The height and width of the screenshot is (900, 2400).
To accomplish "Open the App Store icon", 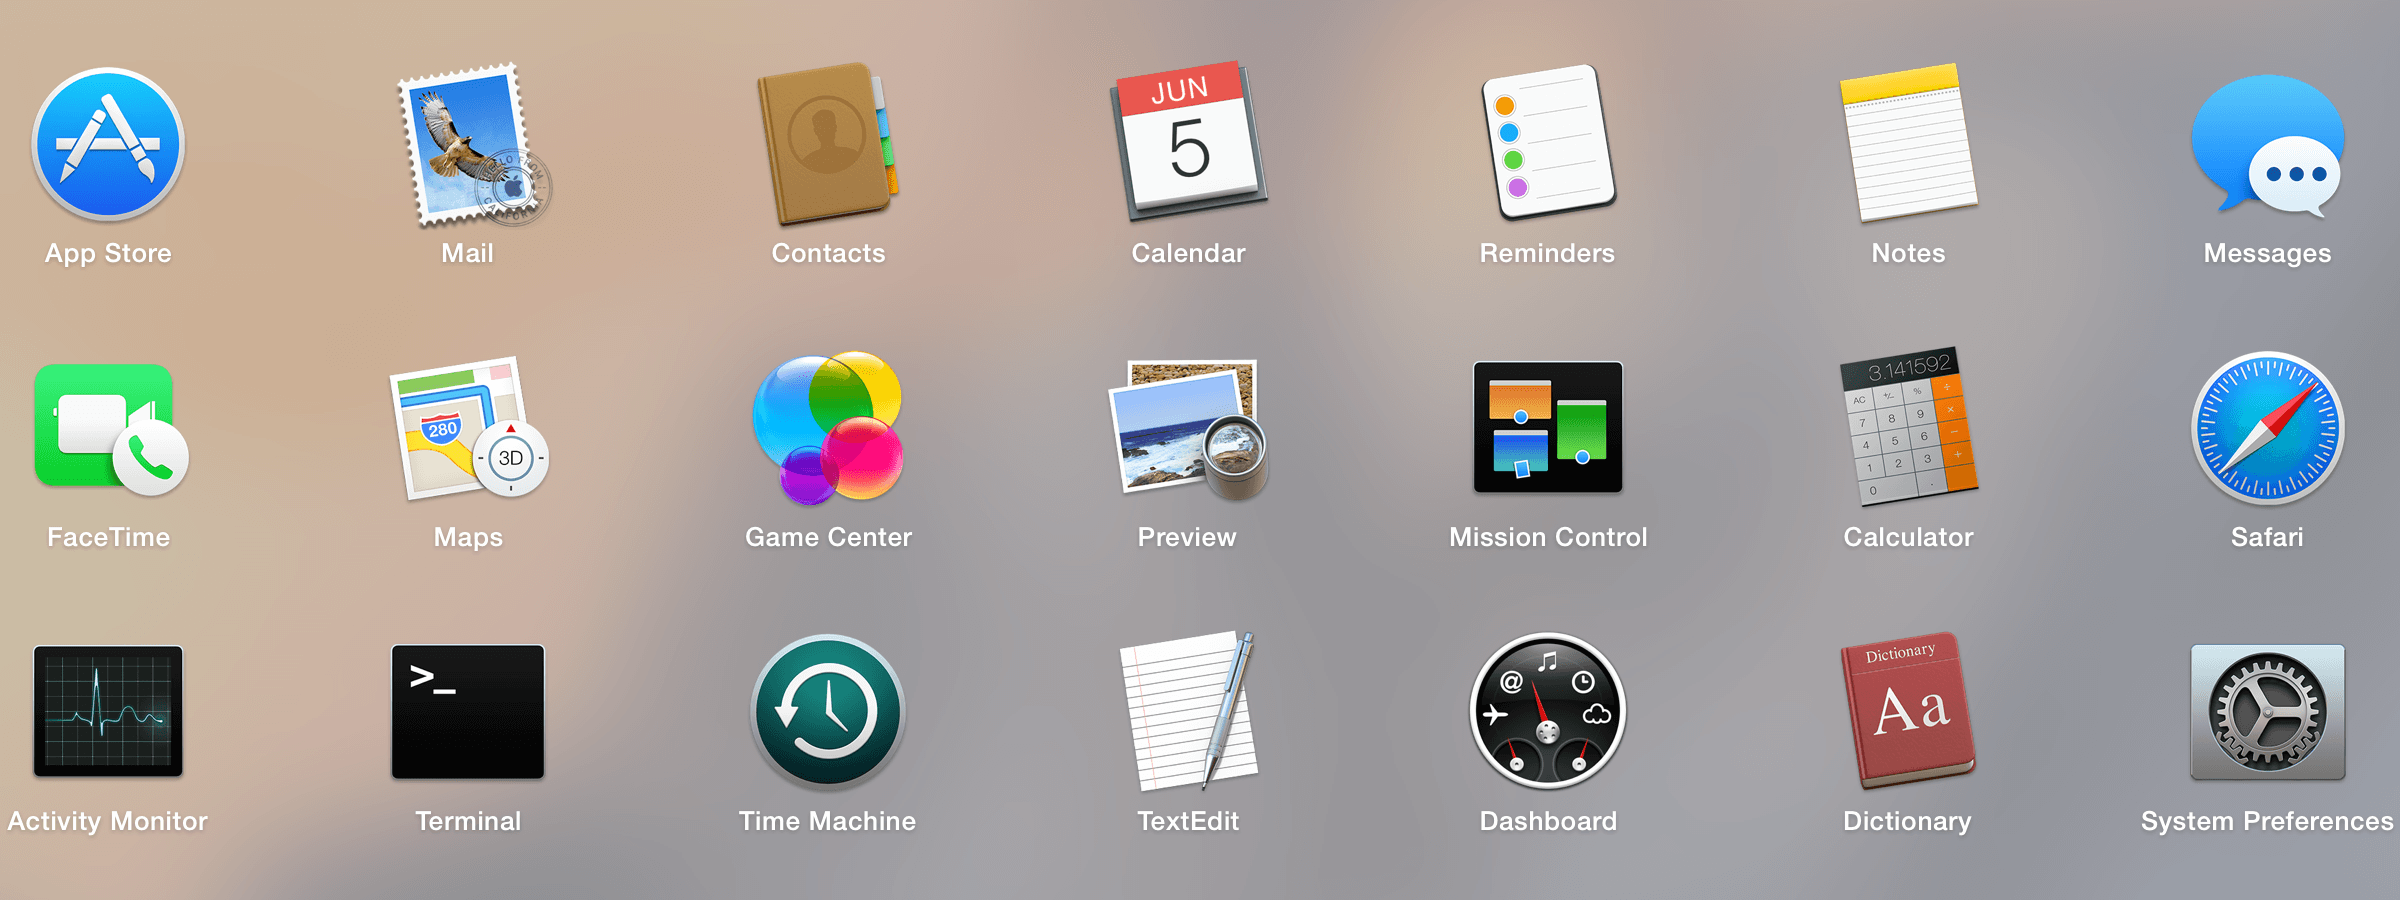I will tap(108, 144).
